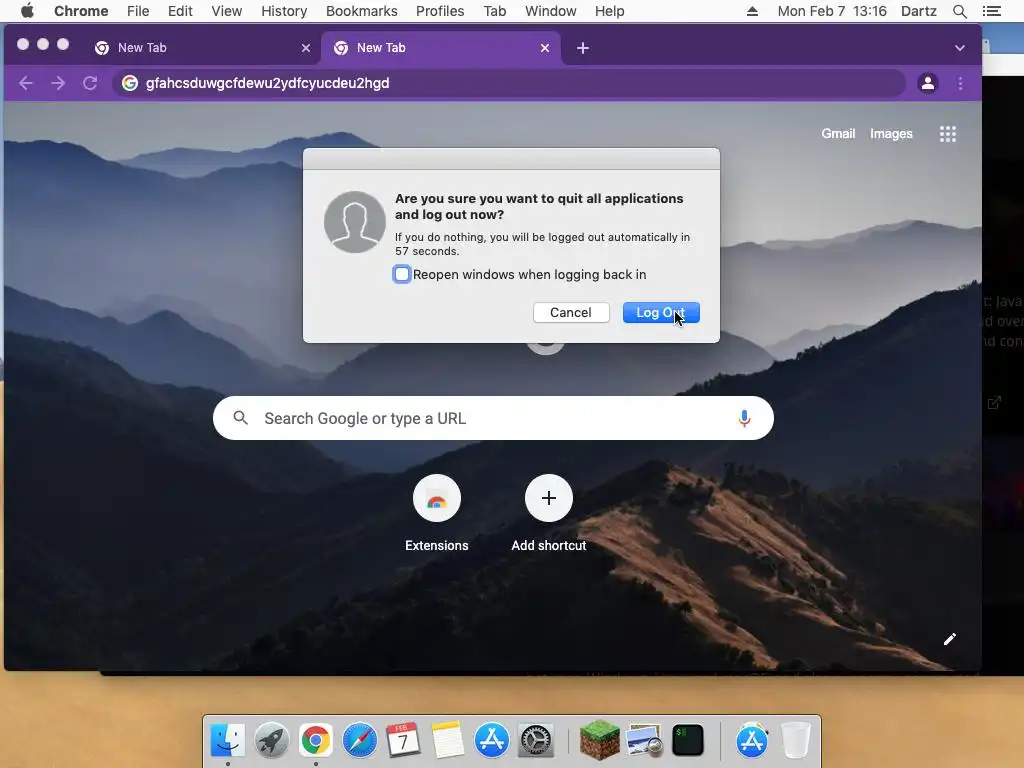Open the Tab menu
The height and width of the screenshot is (768, 1024).
click(495, 11)
